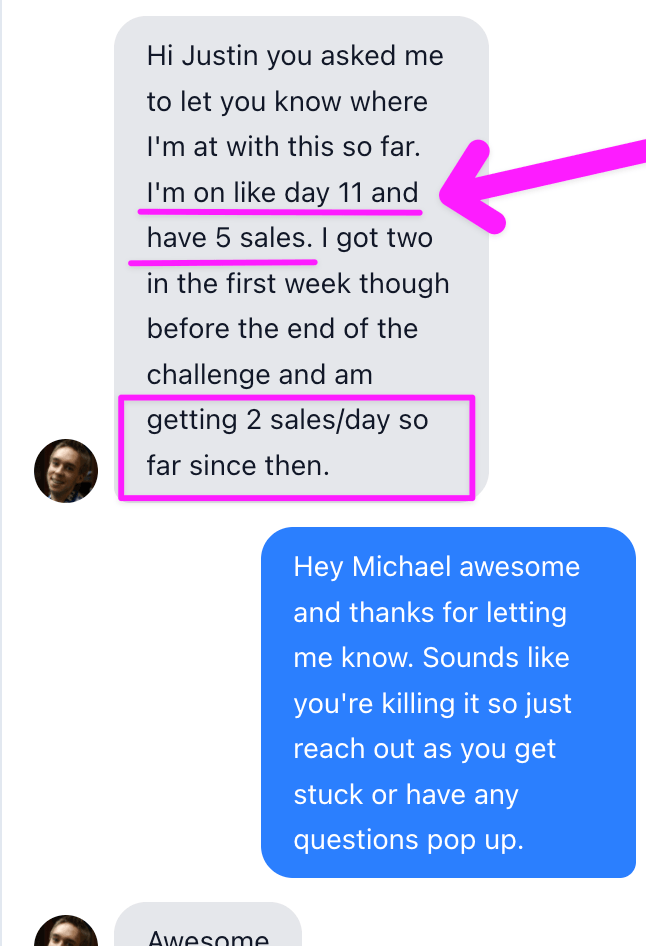Click the 'stuck or have any' line
The width and height of the screenshot is (646, 946).
(405, 795)
